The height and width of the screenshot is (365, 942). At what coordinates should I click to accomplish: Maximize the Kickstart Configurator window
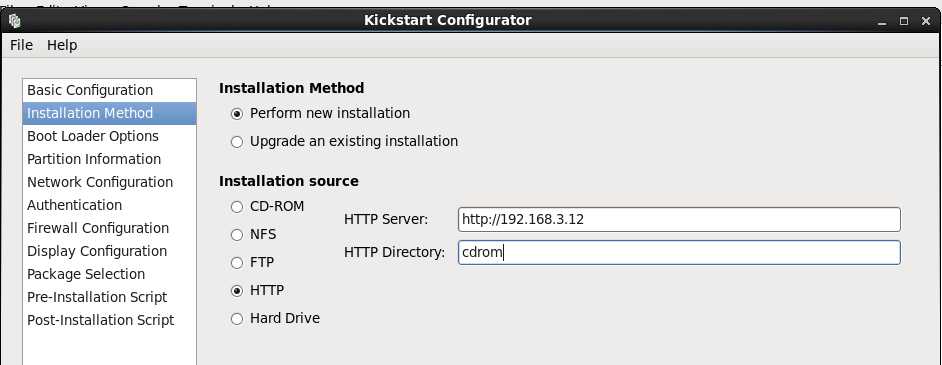(x=904, y=21)
